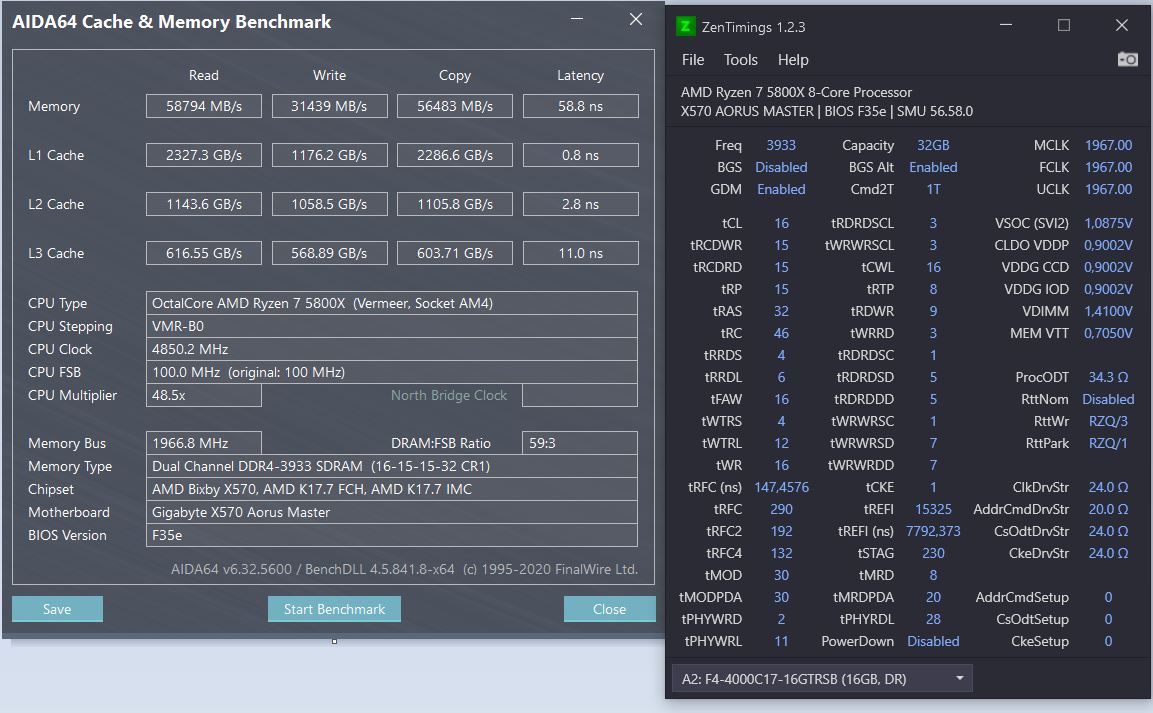Click the CPU Stepping value VMR-B0
The width and height of the screenshot is (1153, 713).
(391, 326)
